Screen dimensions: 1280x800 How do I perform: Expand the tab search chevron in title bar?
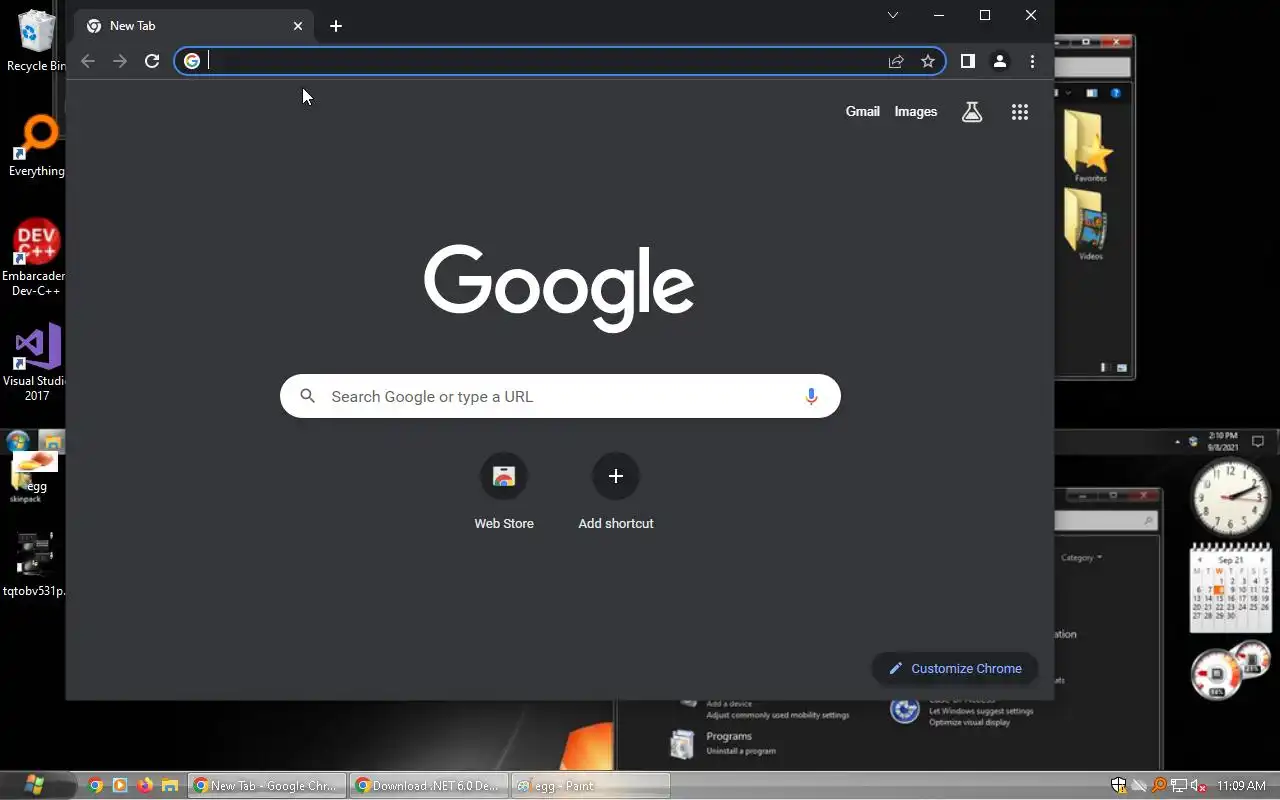pos(893,15)
